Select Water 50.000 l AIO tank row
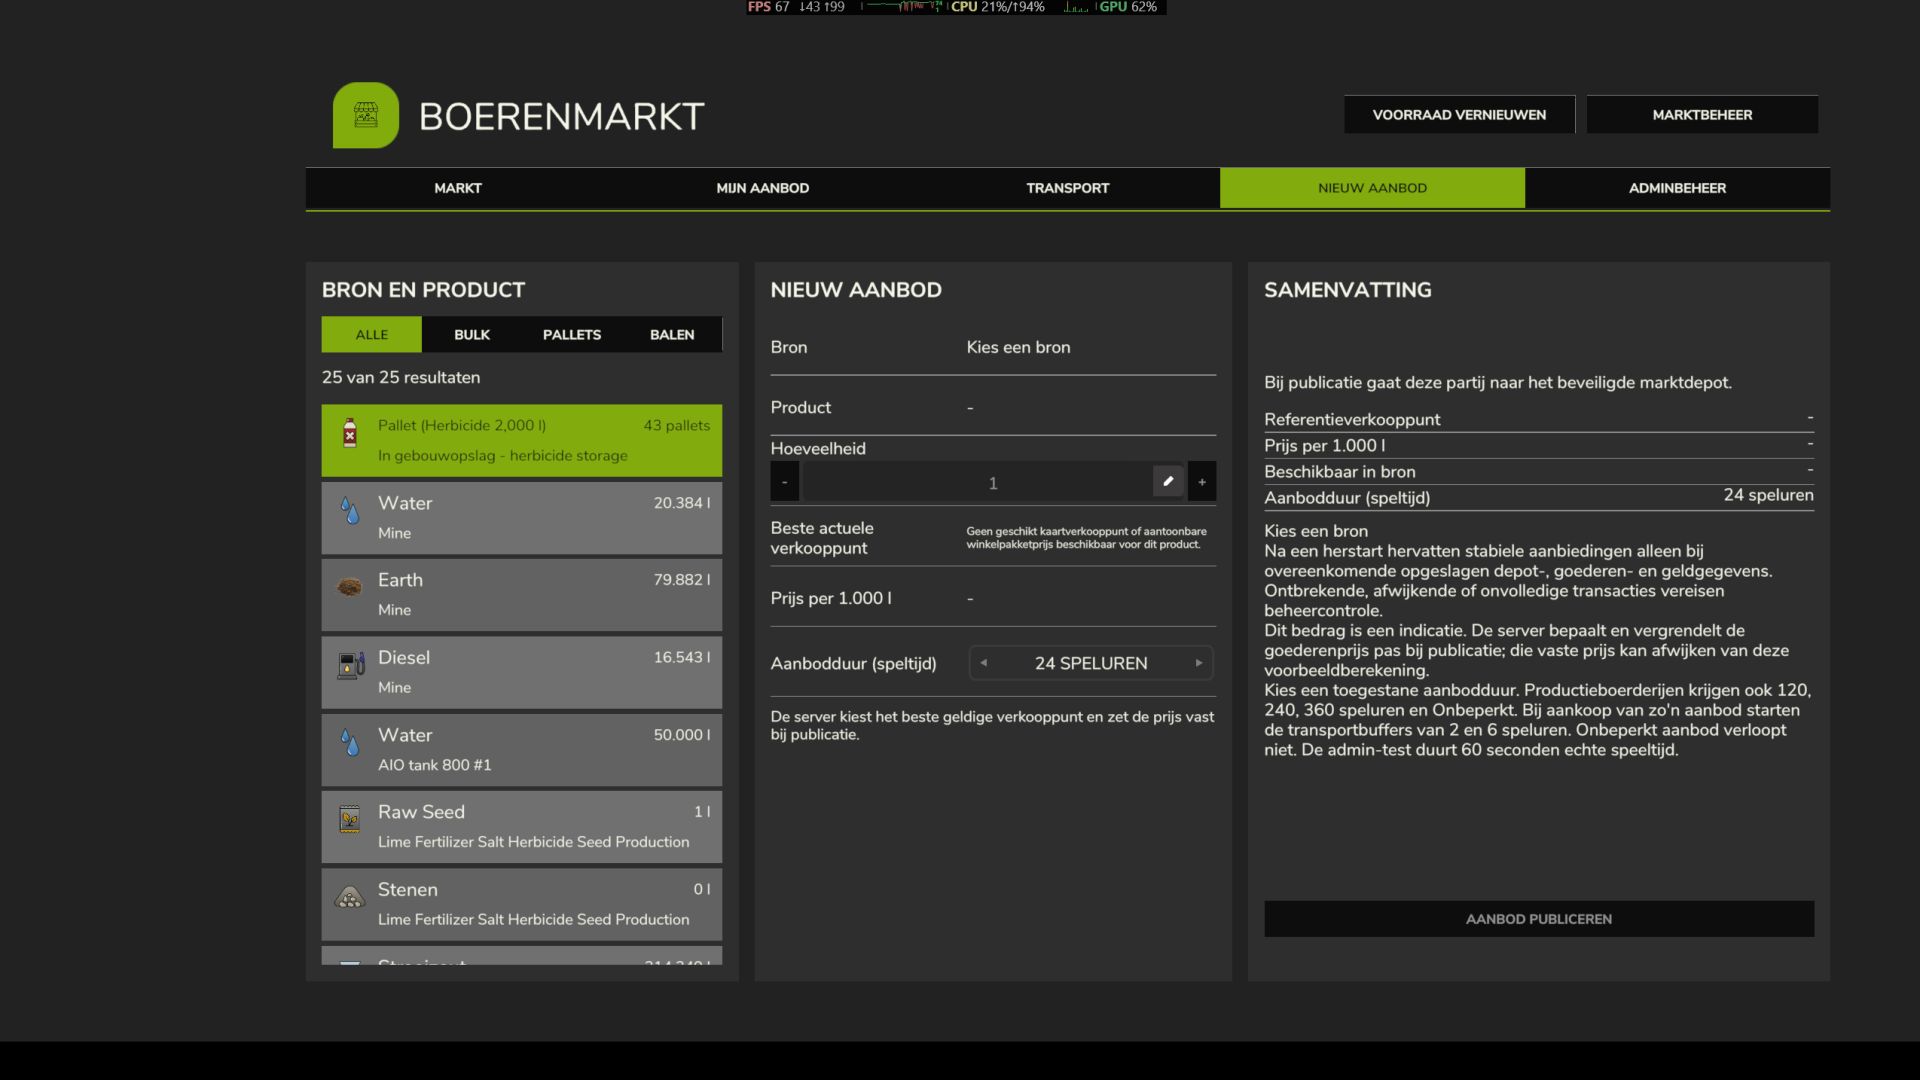Image resolution: width=1920 pixels, height=1080 pixels. click(522, 750)
